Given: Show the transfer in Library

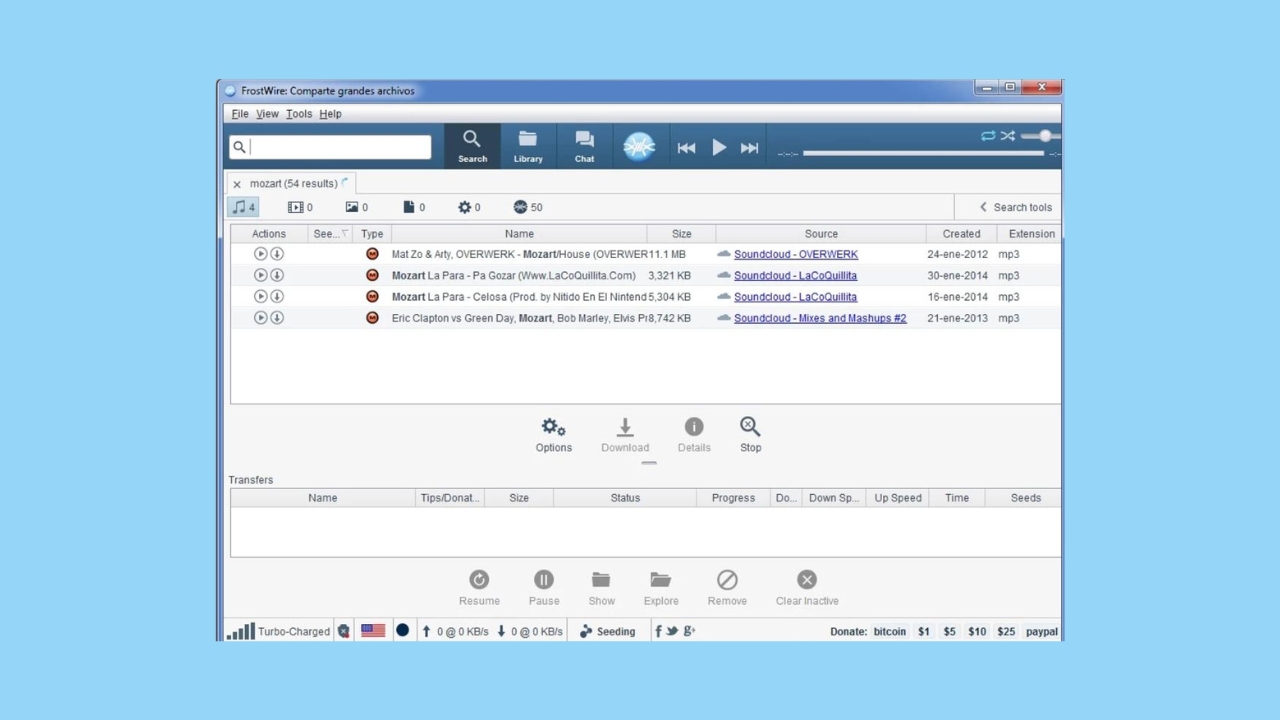Looking at the screenshot, I should point(601,588).
